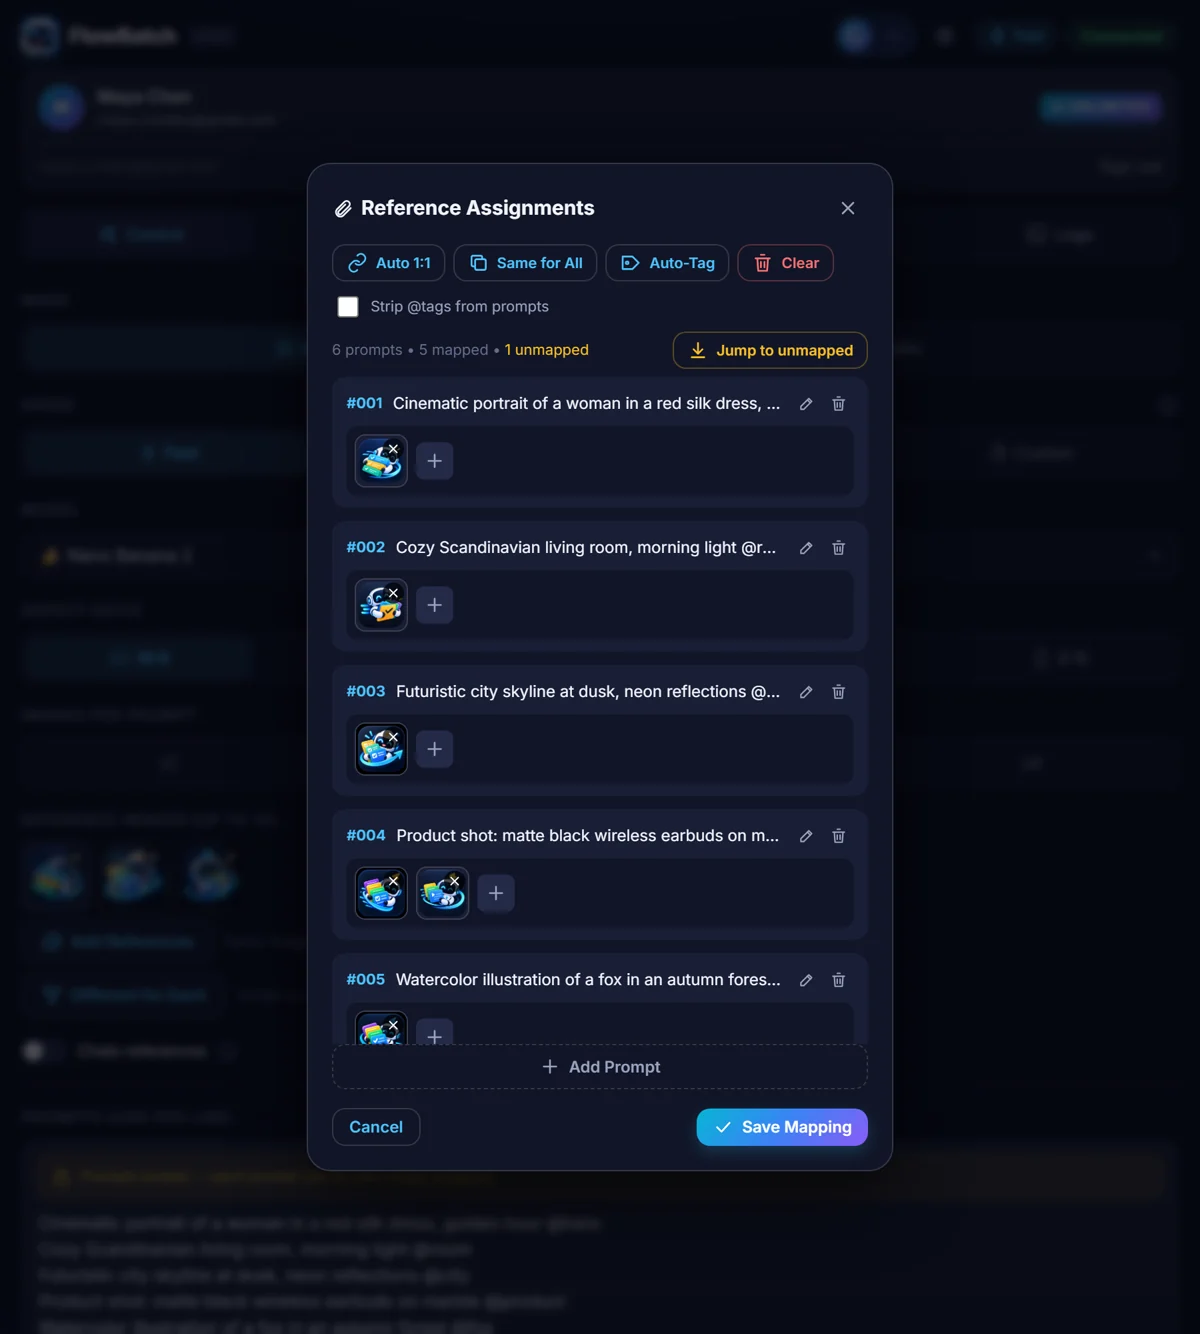Select the second reference thumbnail on prompt #004
The width and height of the screenshot is (1200, 1334).
coord(442,893)
